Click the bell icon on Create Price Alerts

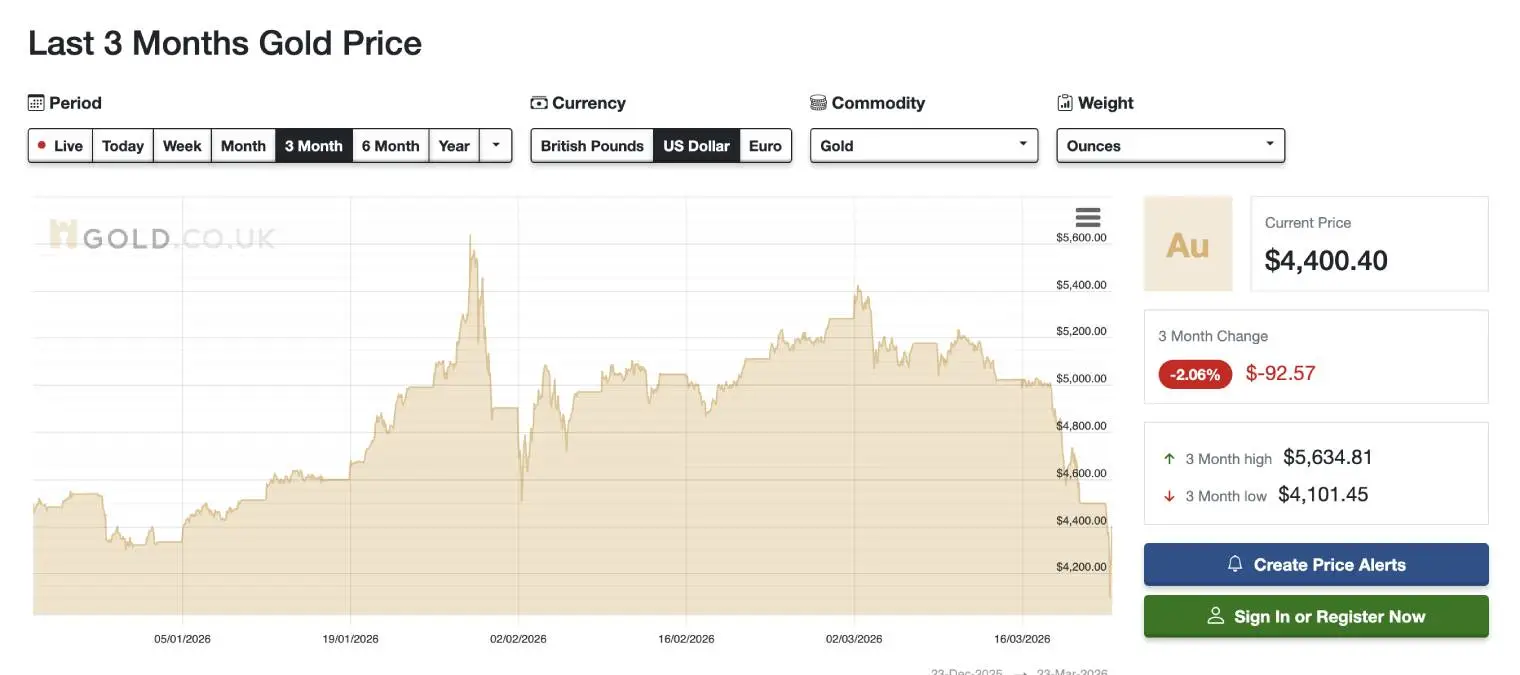coord(1233,564)
